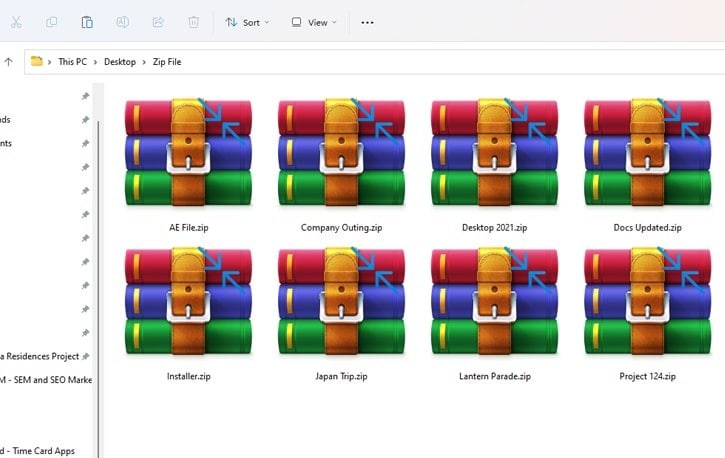
Task: Select the Installer.zip archive icon
Action: [x=188, y=301]
